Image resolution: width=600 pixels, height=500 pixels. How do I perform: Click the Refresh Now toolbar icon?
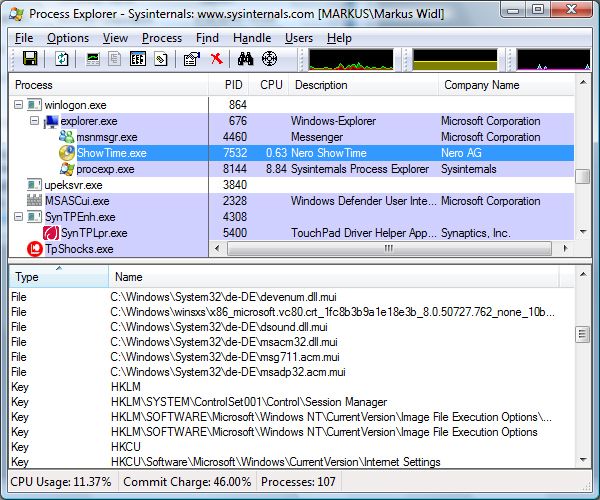coord(62,59)
